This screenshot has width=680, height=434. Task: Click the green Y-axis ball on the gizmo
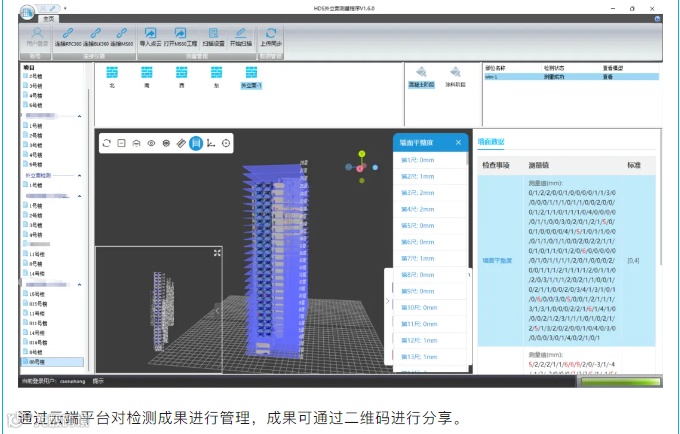pyautogui.click(x=362, y=154)
